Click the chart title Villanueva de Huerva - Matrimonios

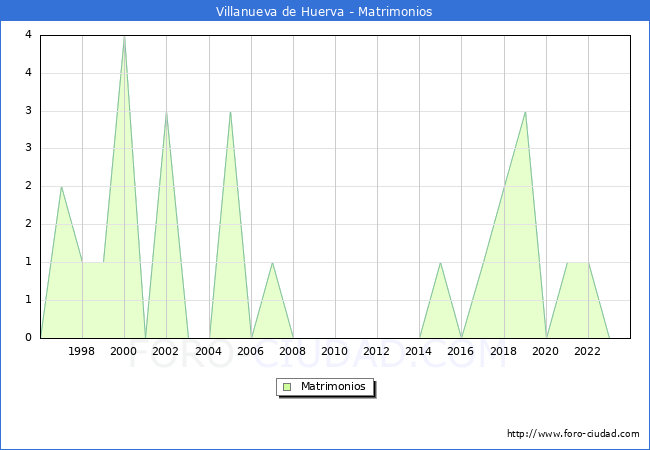click(324, 12)
